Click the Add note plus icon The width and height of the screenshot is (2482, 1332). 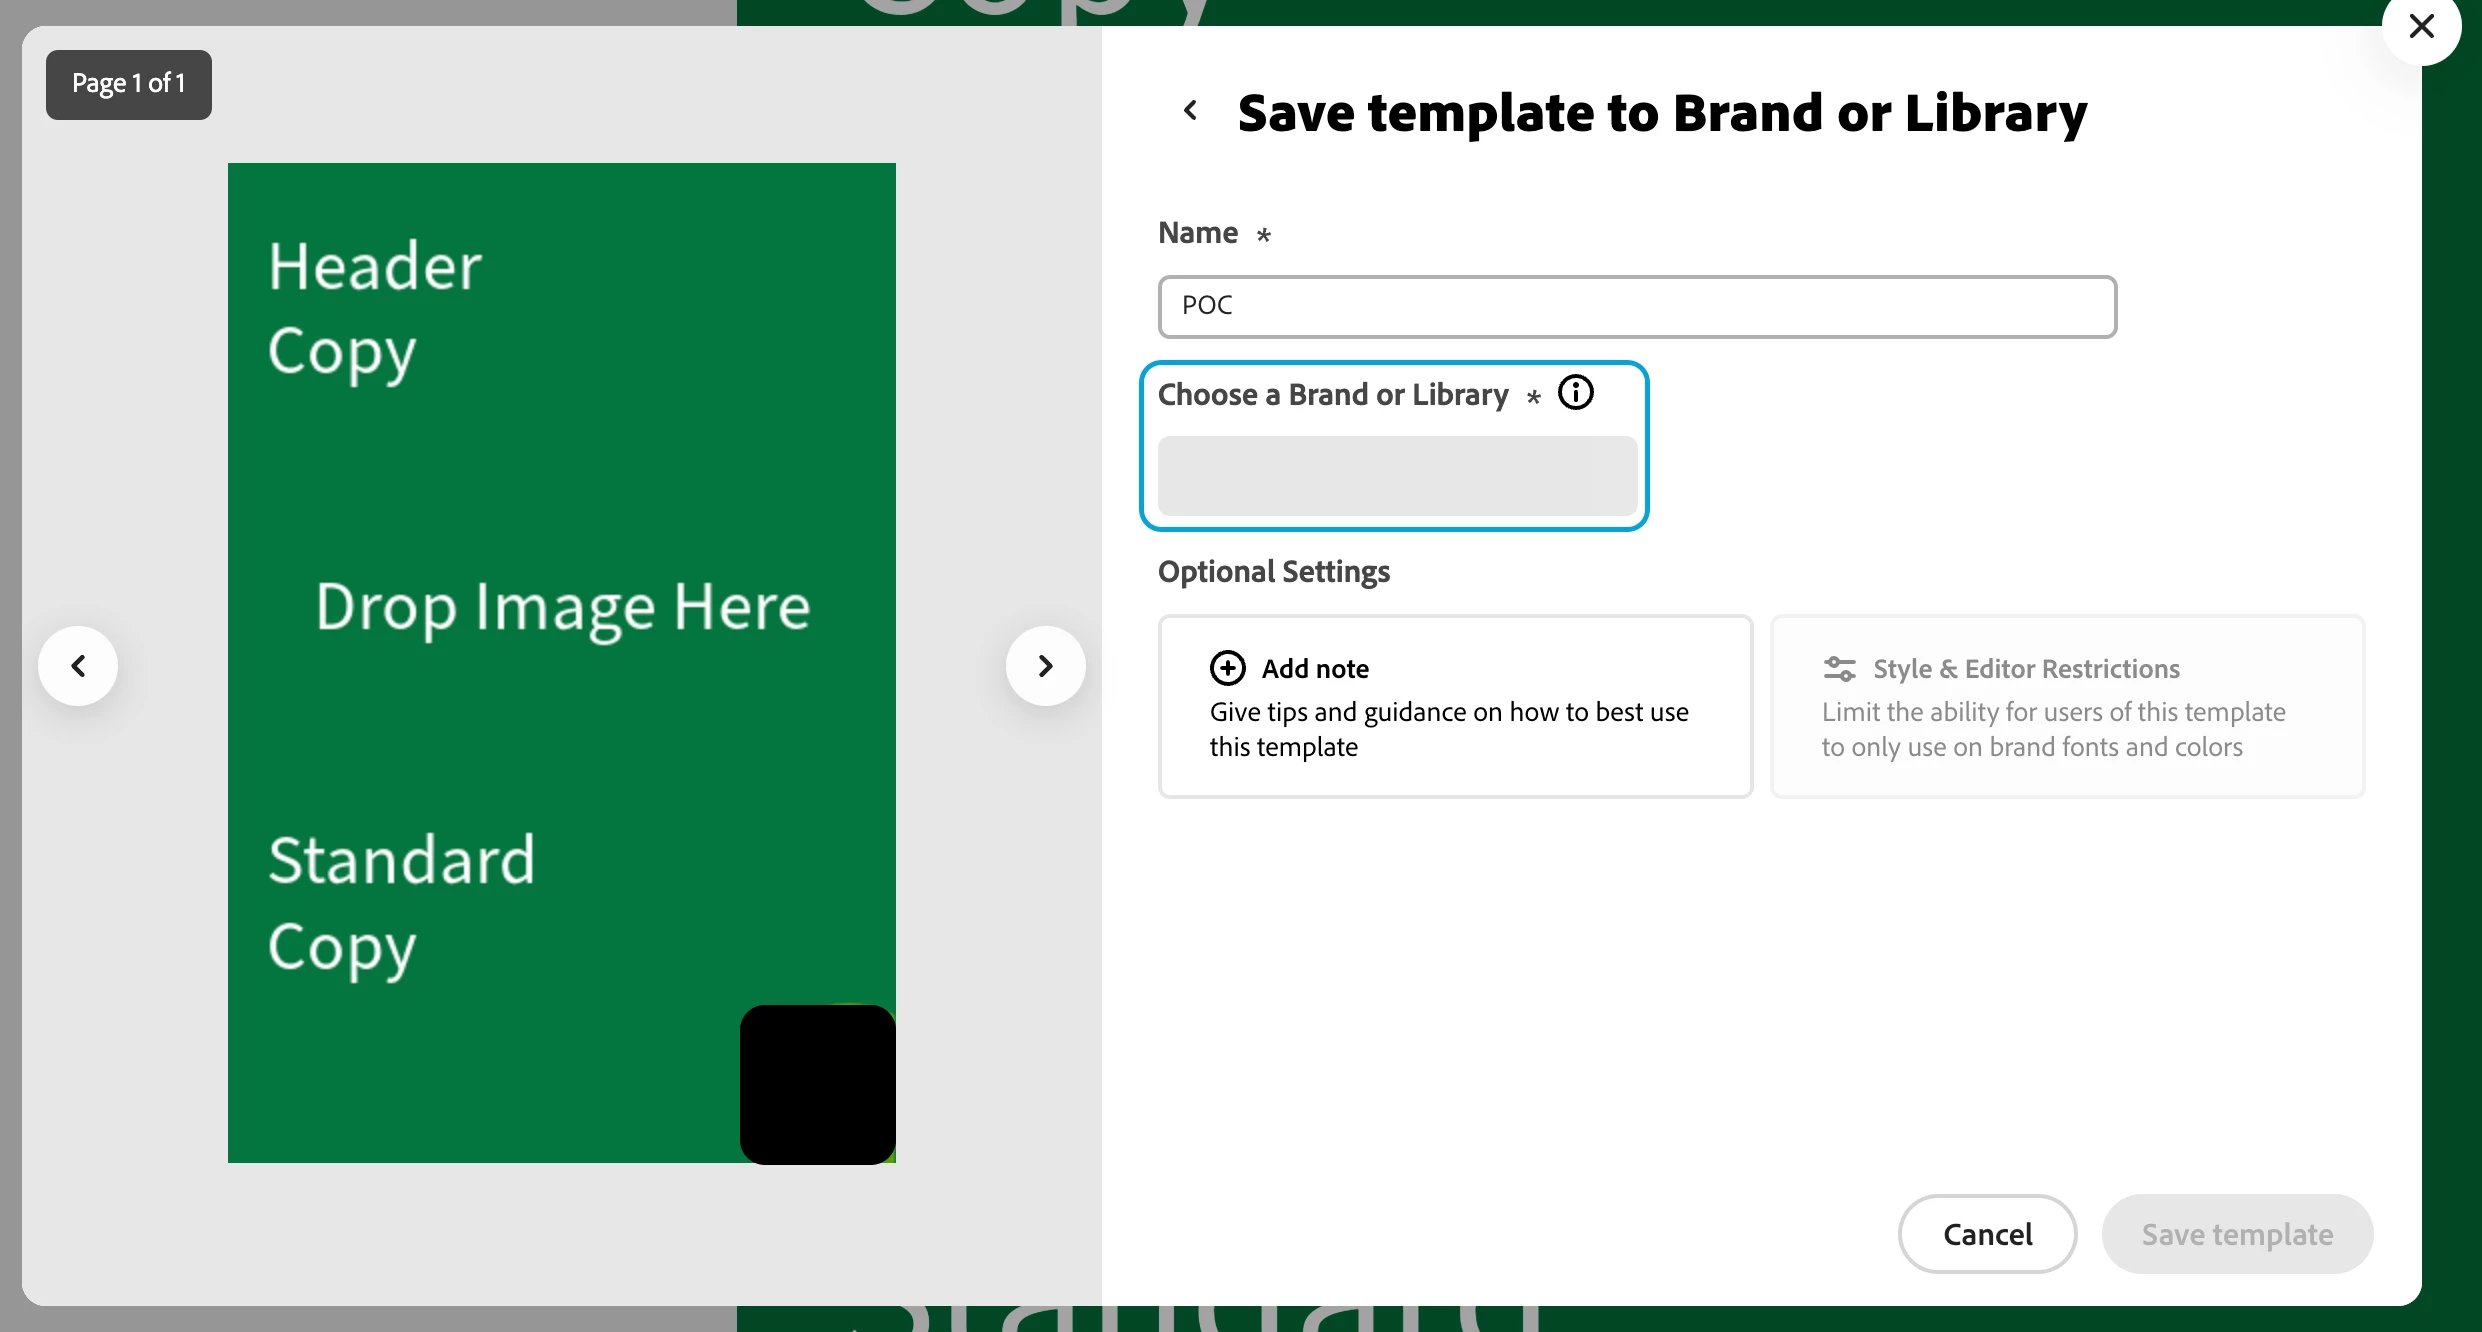coord(1227,668)
